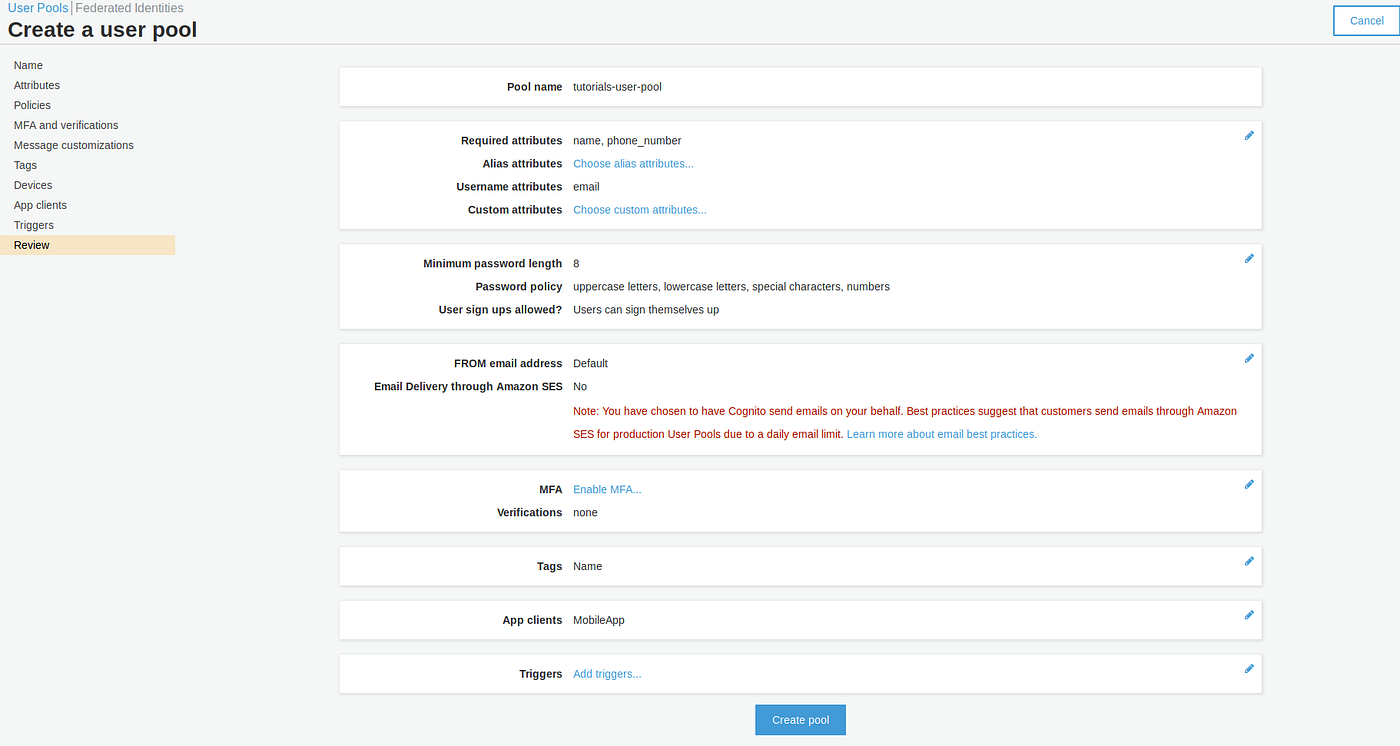Click Choose custom attributes link
The width and height of the screenshot is (1400, 746).
[x=640, y=210]
